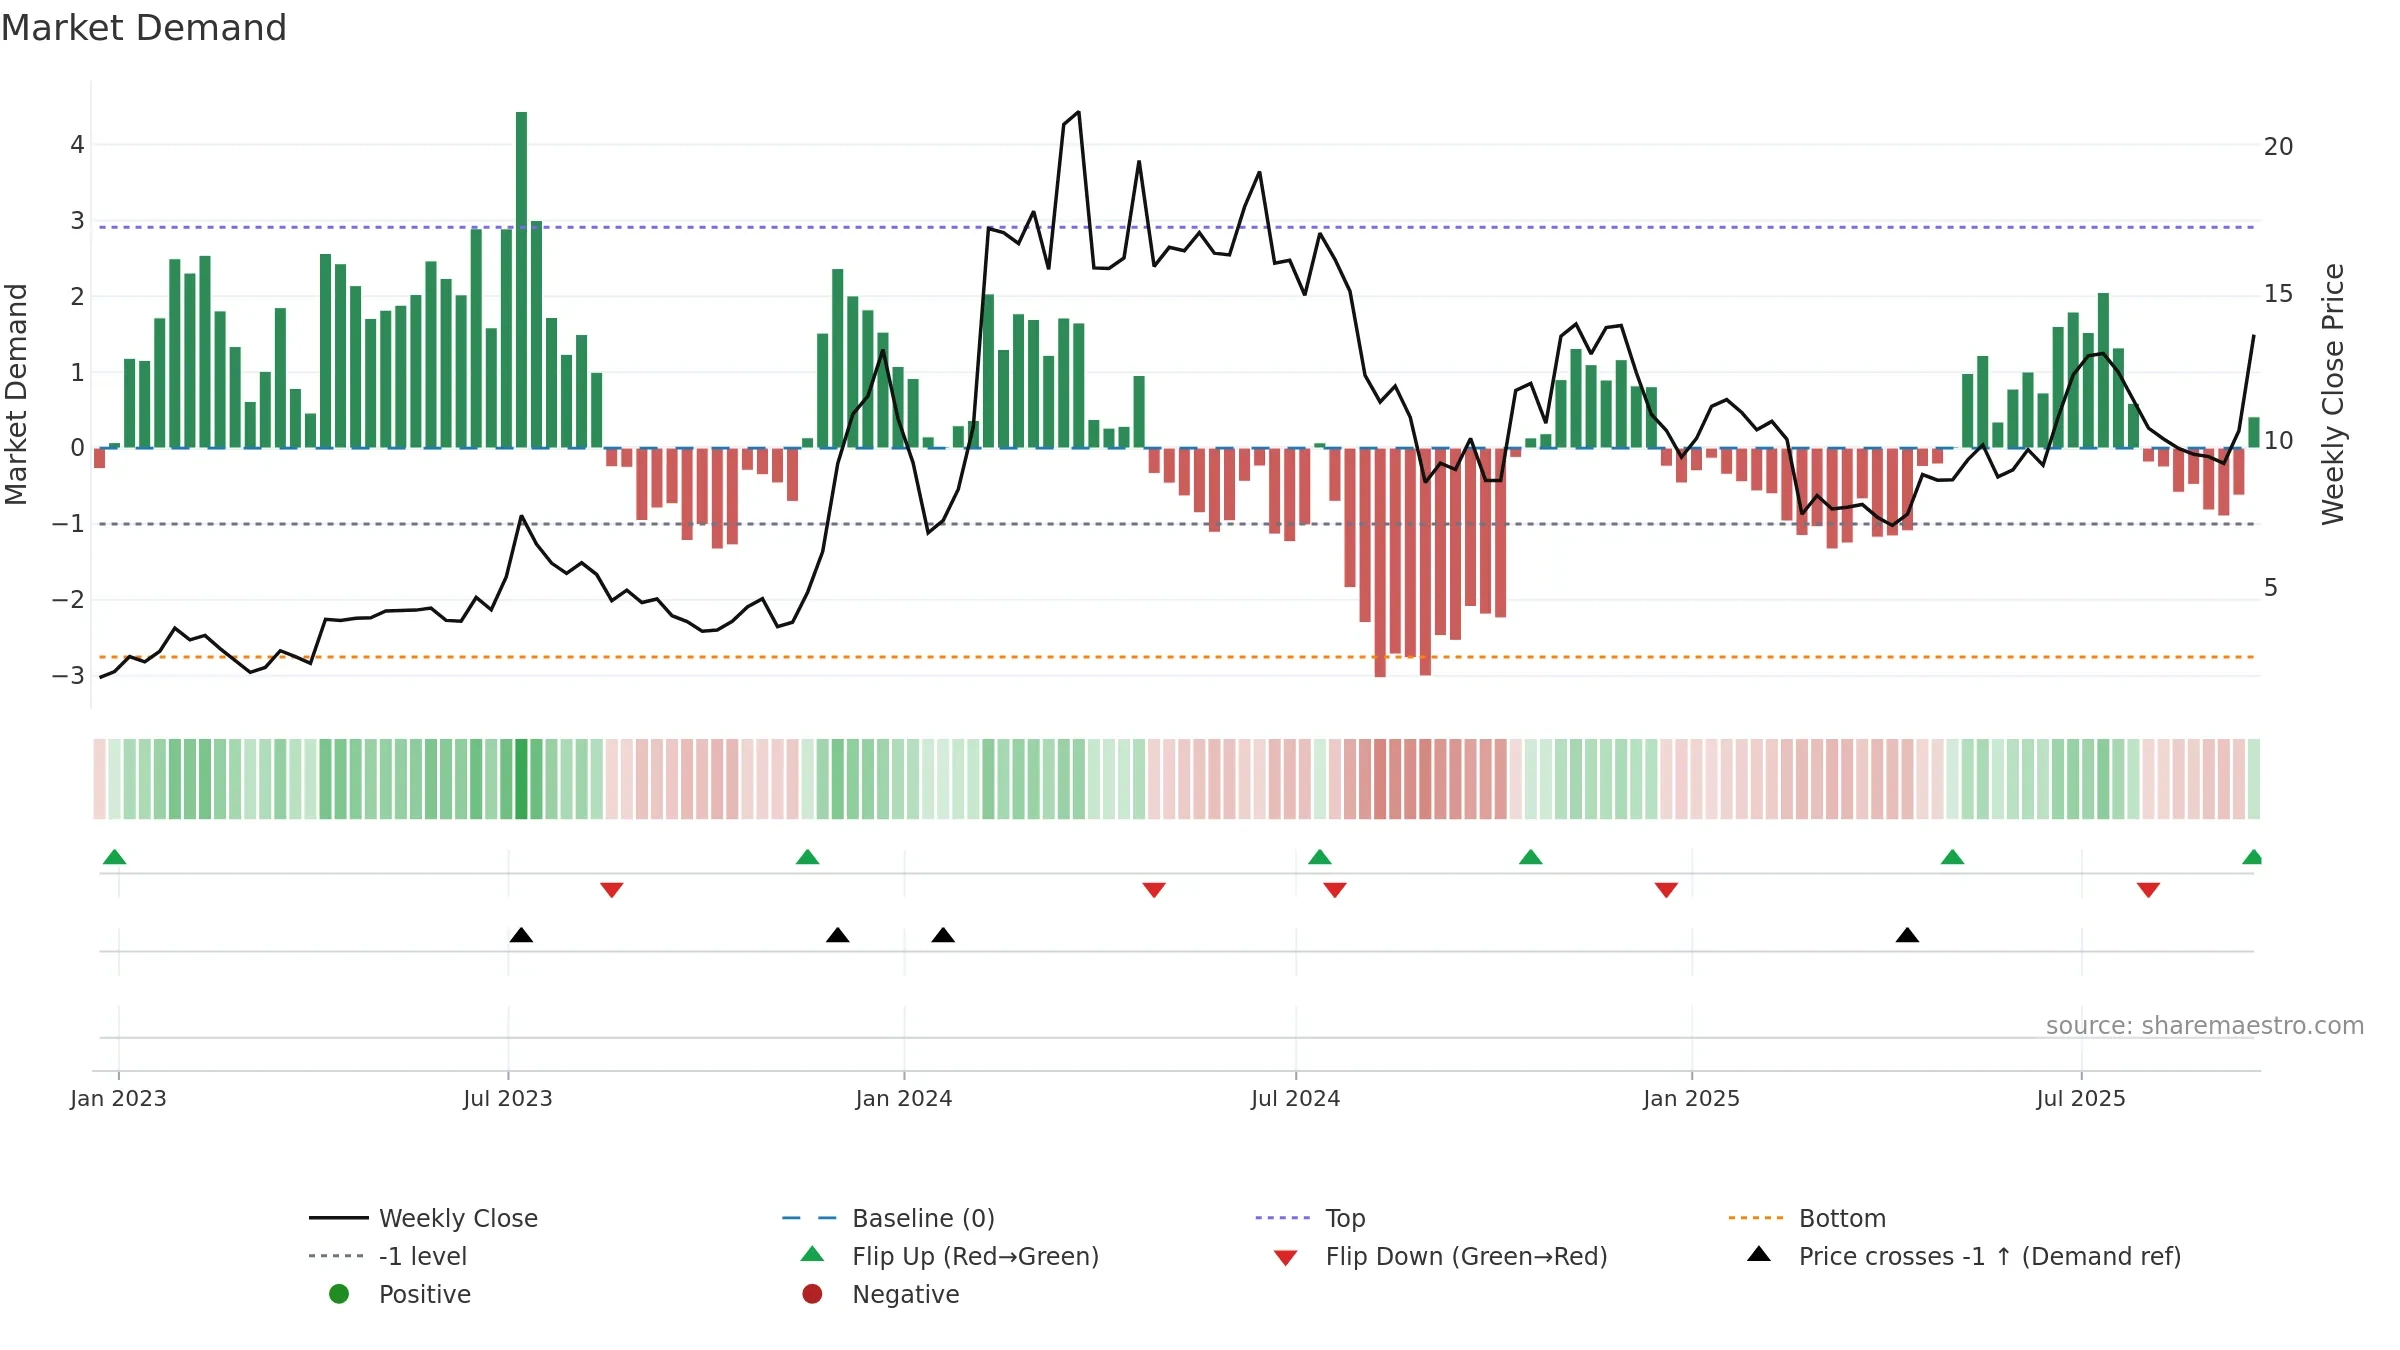Click the black price-cross marker at Jul 2023

click(x=521, y=935)
